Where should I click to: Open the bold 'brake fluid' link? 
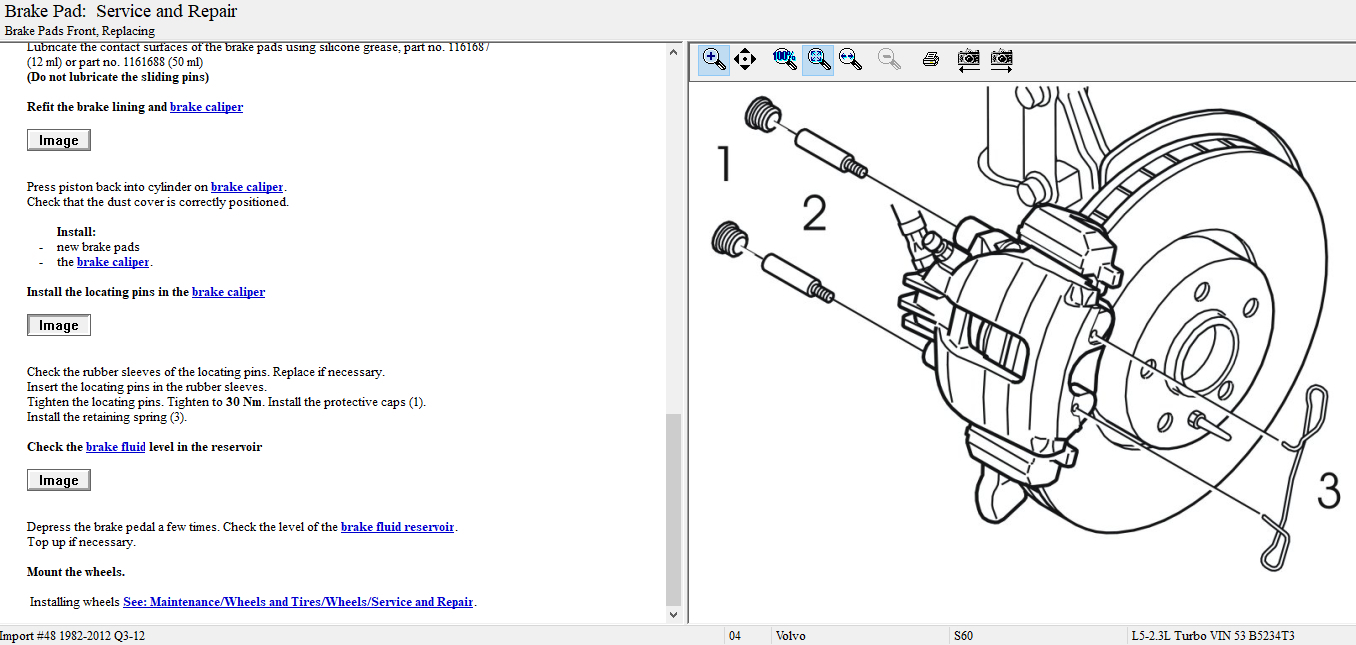[115, 447]
